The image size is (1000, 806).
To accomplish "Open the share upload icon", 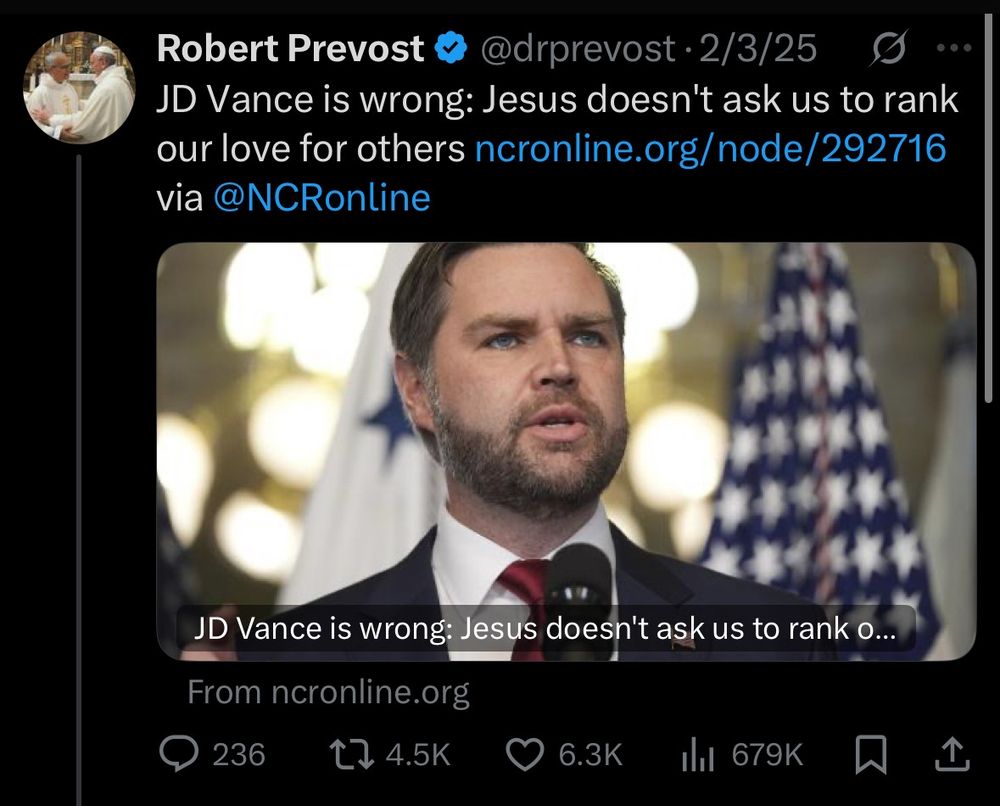I will [952, 754].
